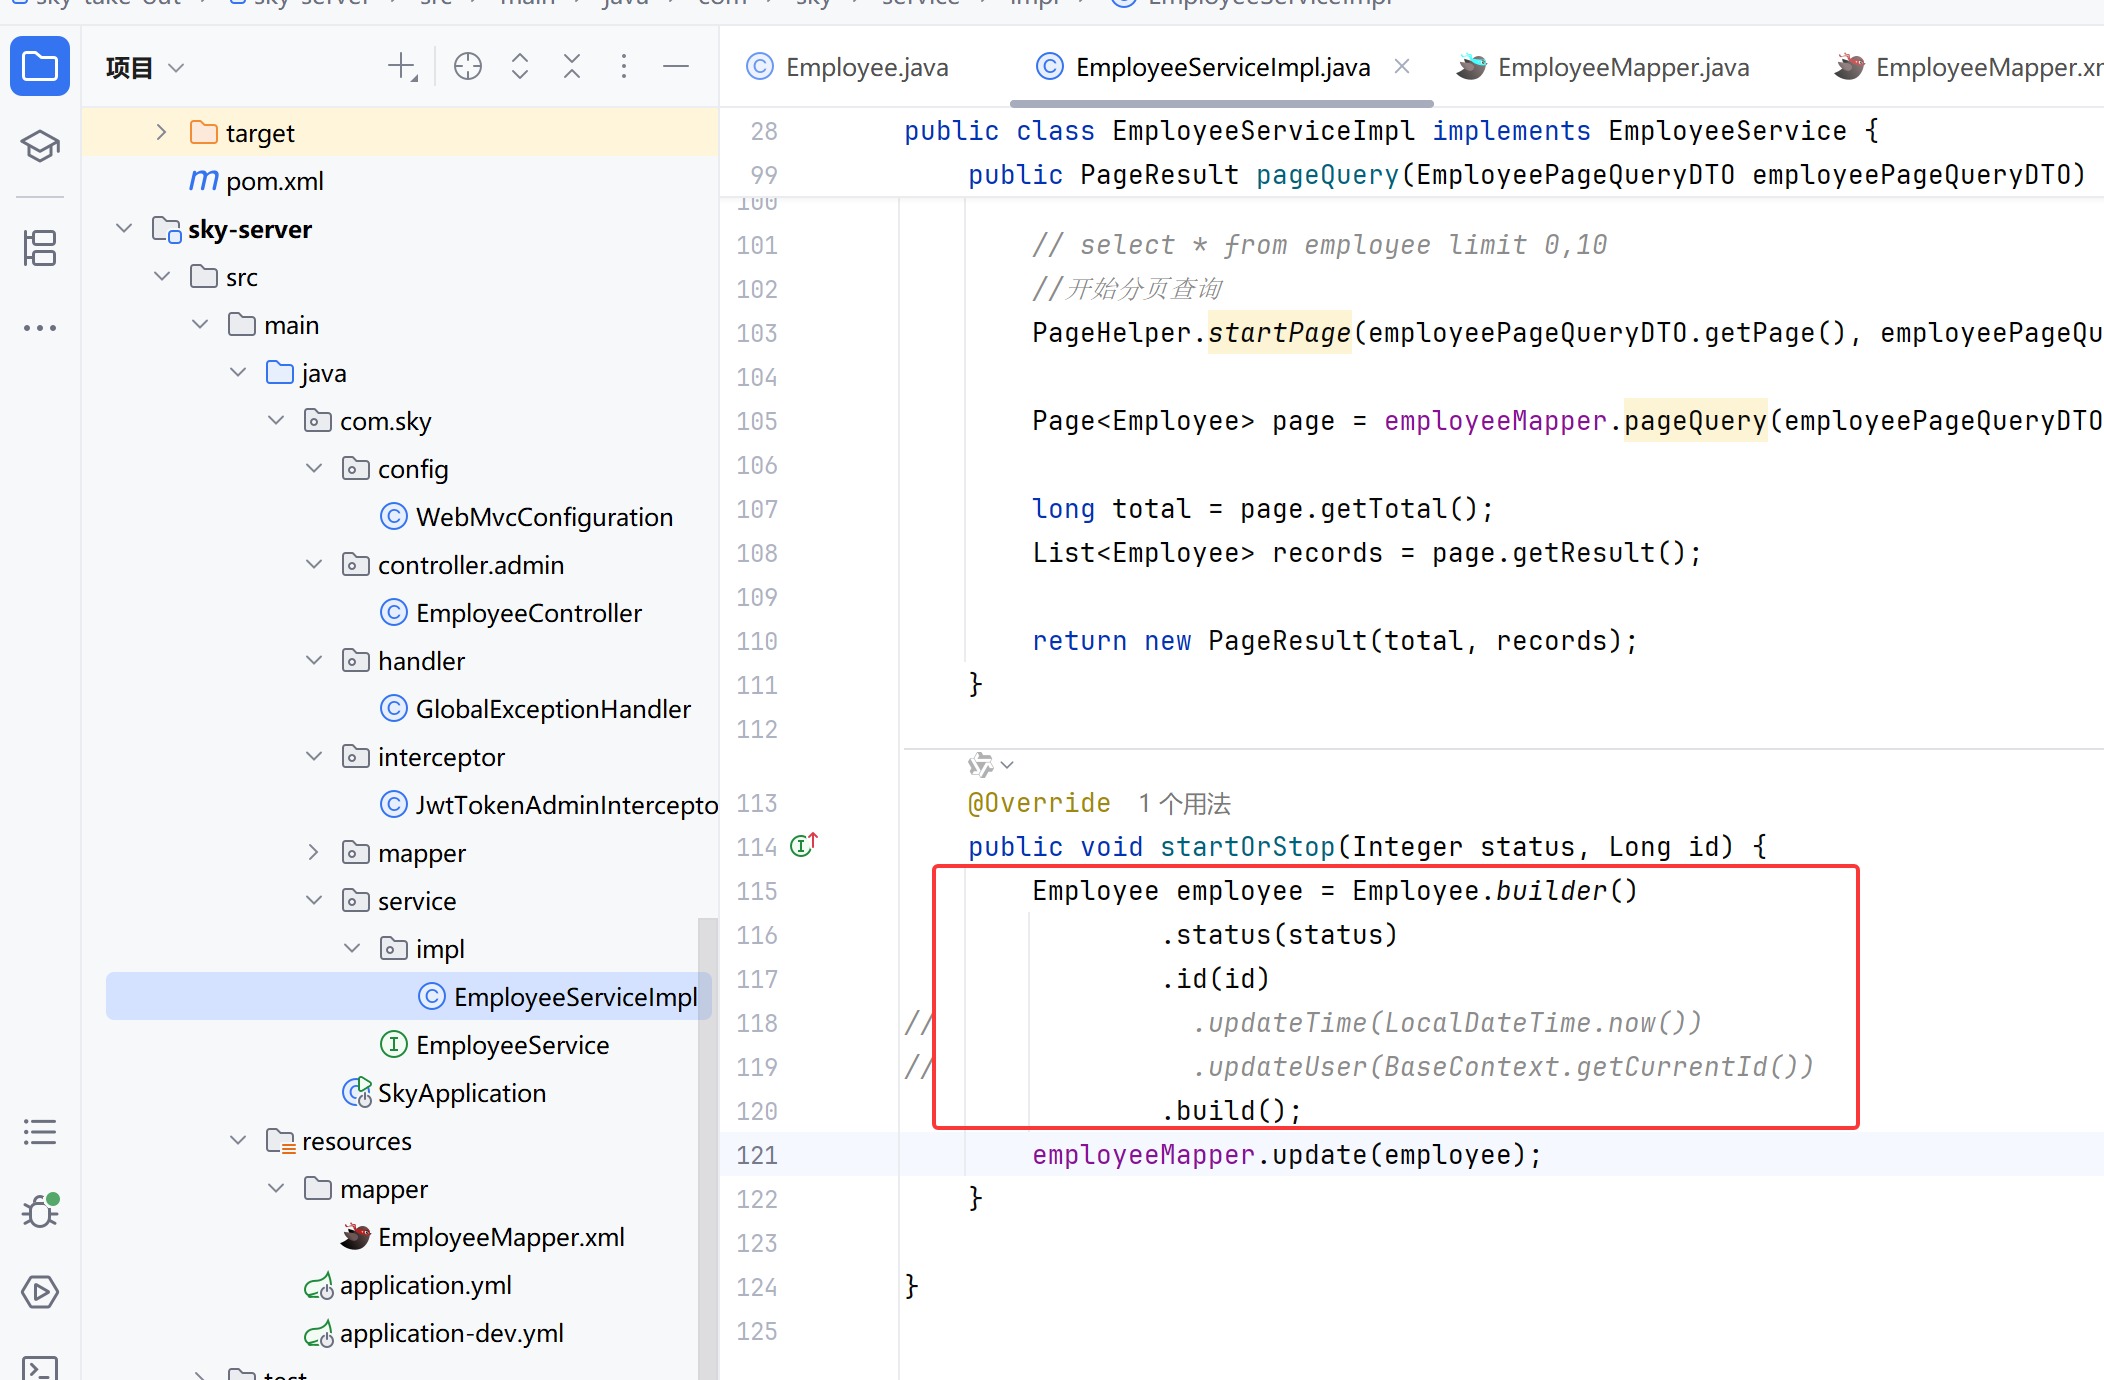2104x1380 pixels.
Task: Switch to the EmployeeMapper.java tab
Action: click(x=1603, y=67)
